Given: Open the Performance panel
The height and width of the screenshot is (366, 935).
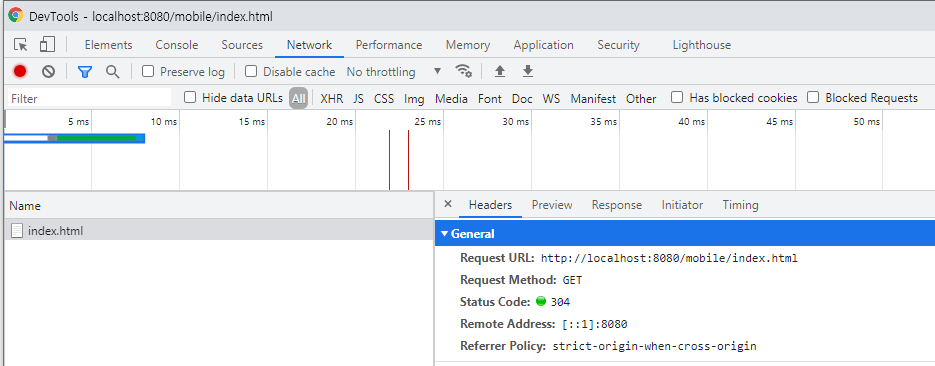Looking at the screenshot, I should click(x=389, y=45).
